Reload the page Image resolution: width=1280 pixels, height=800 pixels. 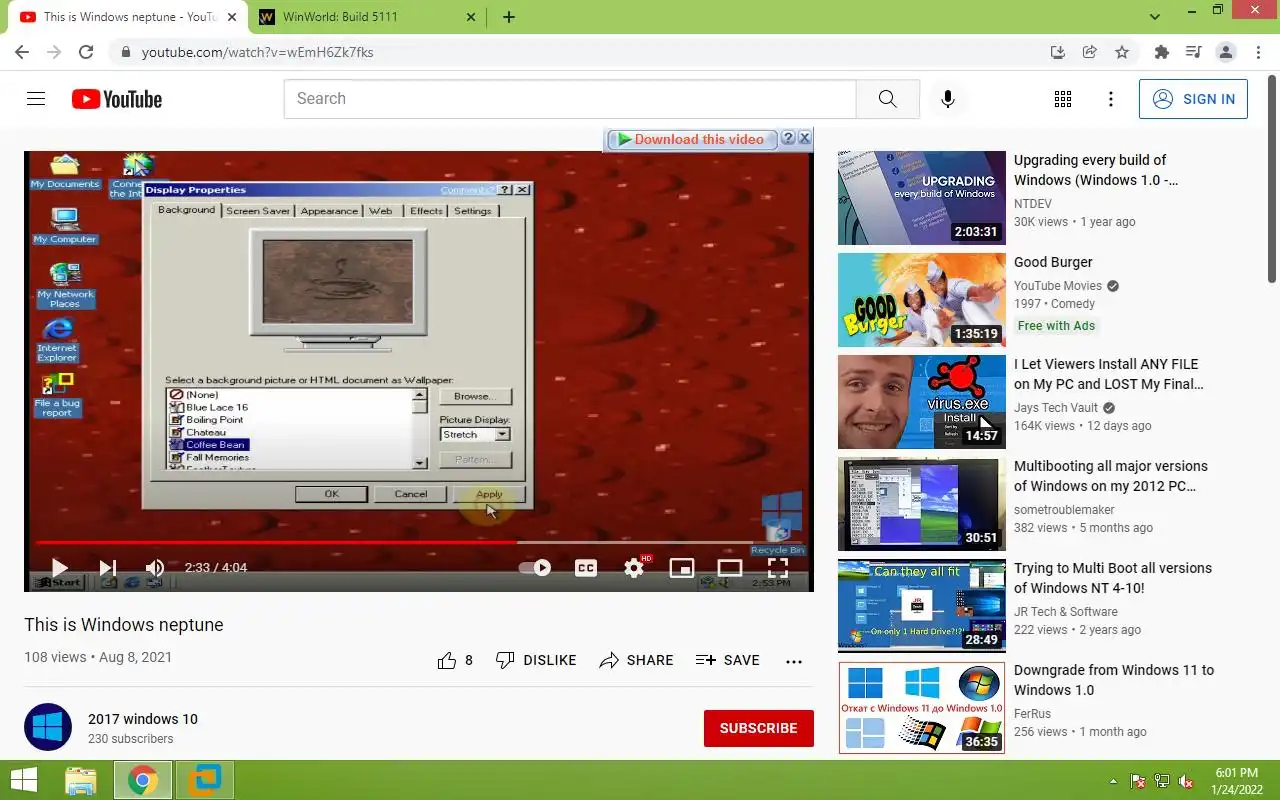(86, 52)
